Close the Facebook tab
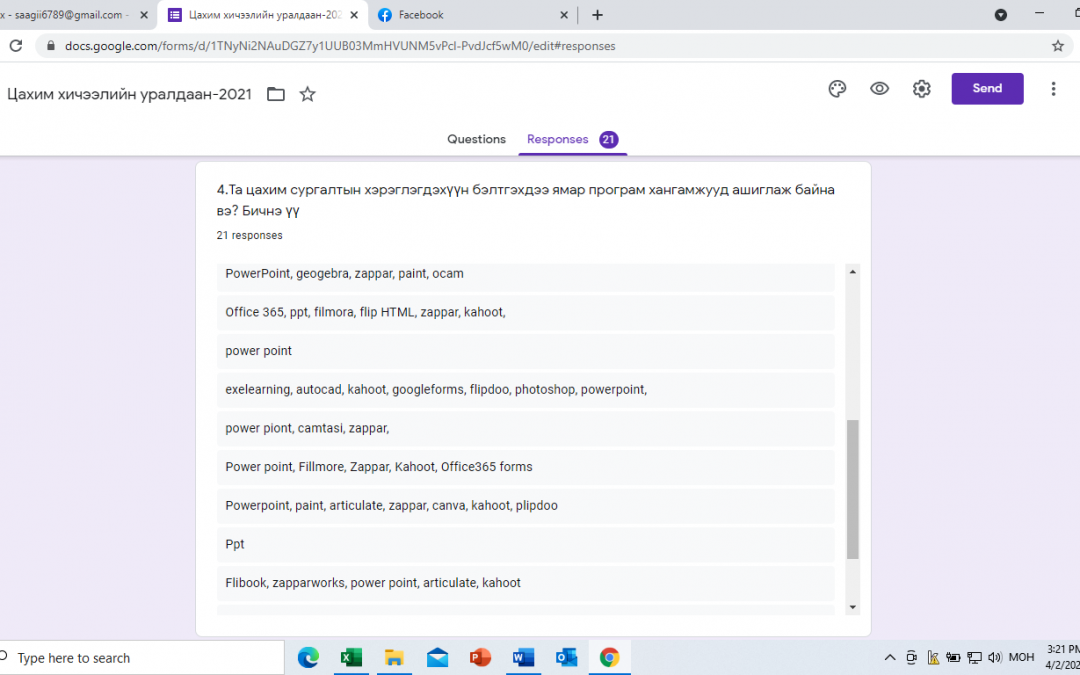The image size is (1080, 675). coord(563,15)
